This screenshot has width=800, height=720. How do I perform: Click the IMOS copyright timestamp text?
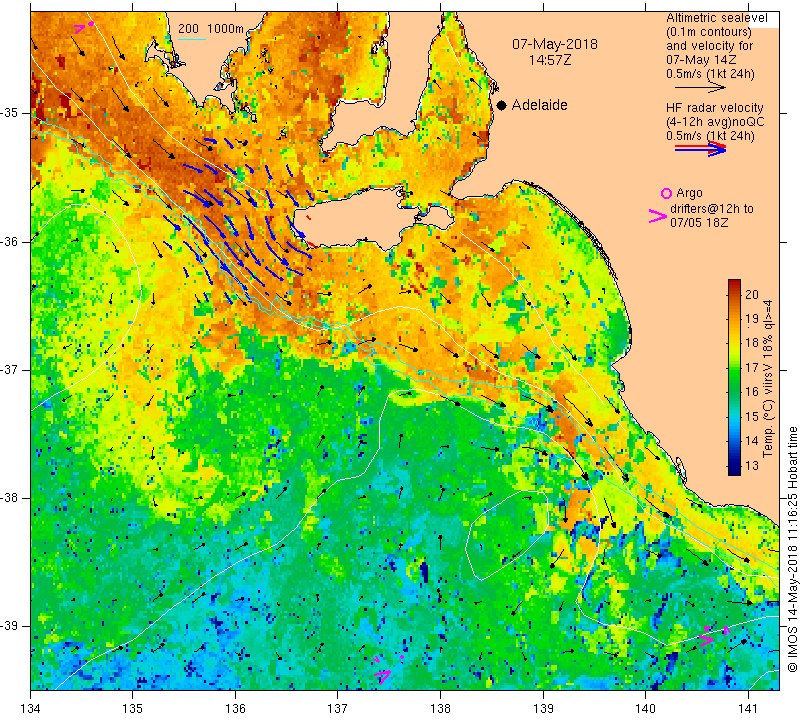[792, 549]
